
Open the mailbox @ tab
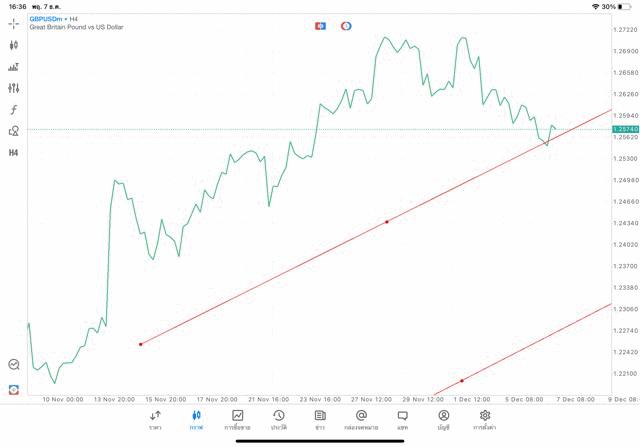point(361,419)
